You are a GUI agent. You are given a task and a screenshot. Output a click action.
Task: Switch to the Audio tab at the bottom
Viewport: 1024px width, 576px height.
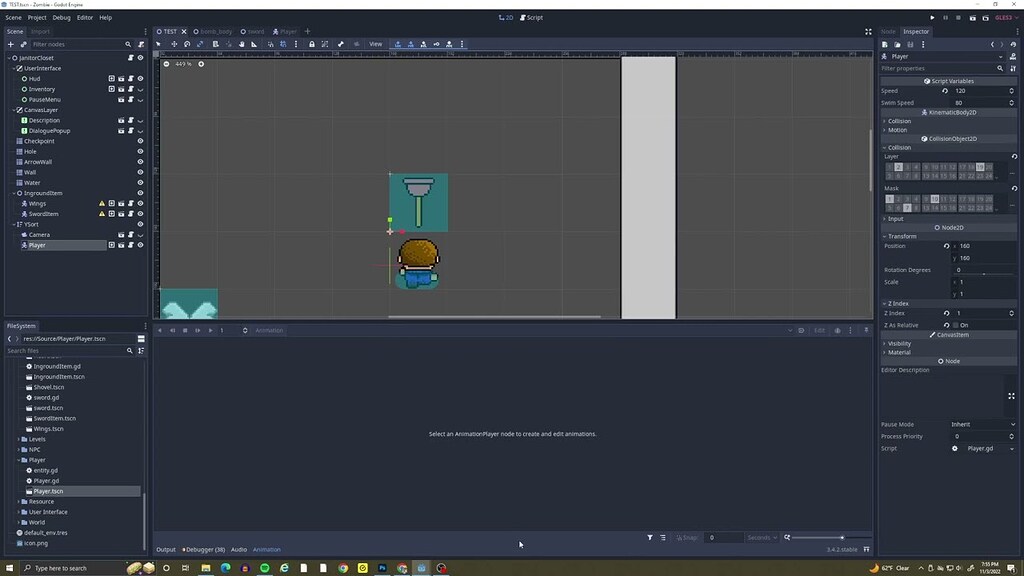click(240, 549)
